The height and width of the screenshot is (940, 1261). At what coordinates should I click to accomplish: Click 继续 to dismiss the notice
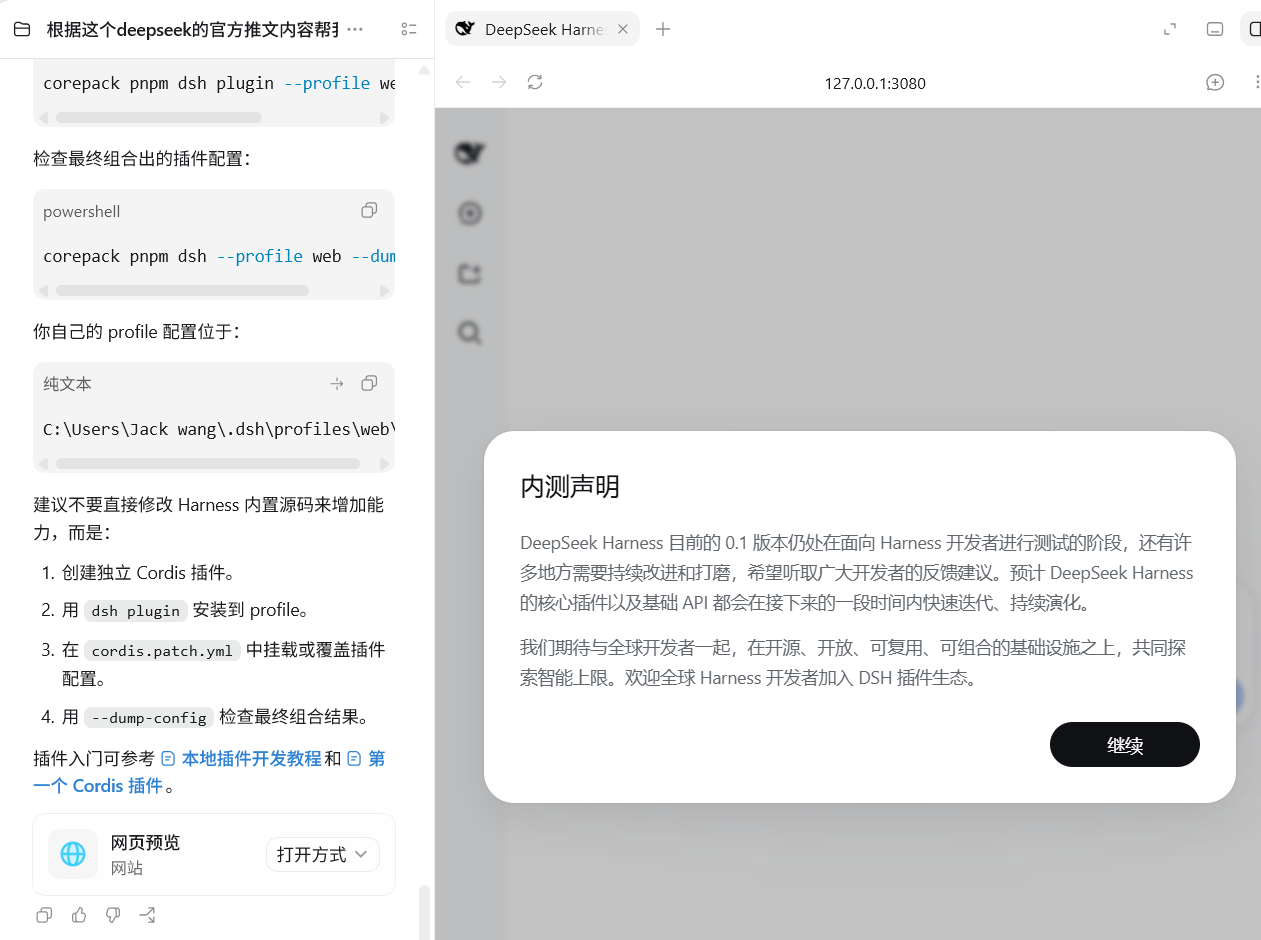point(1125,745)
